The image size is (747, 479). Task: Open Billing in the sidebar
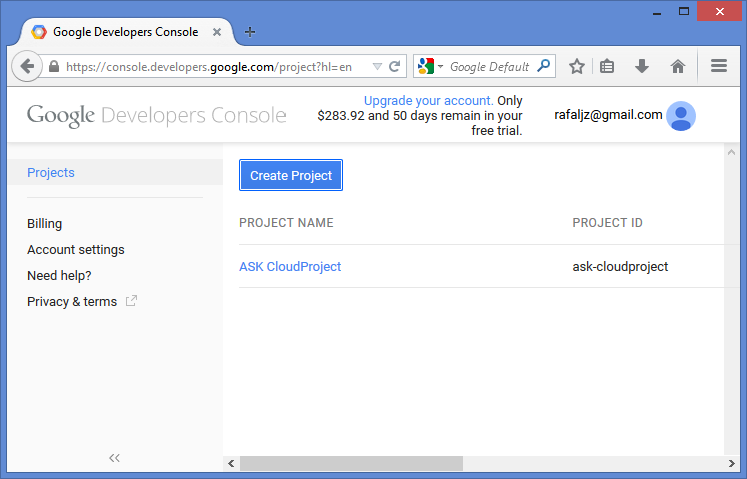click(44, 224)
